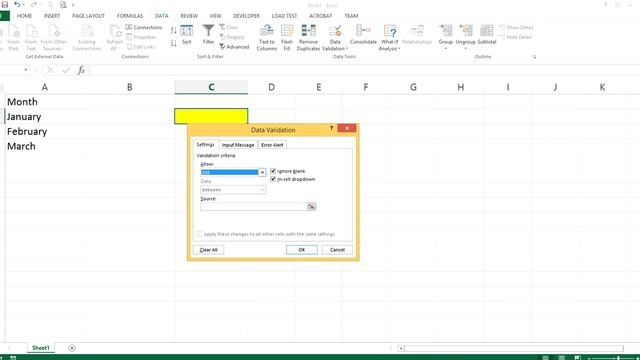Switch to PAGE LAYOUT tab

click(x=89, y=16)
